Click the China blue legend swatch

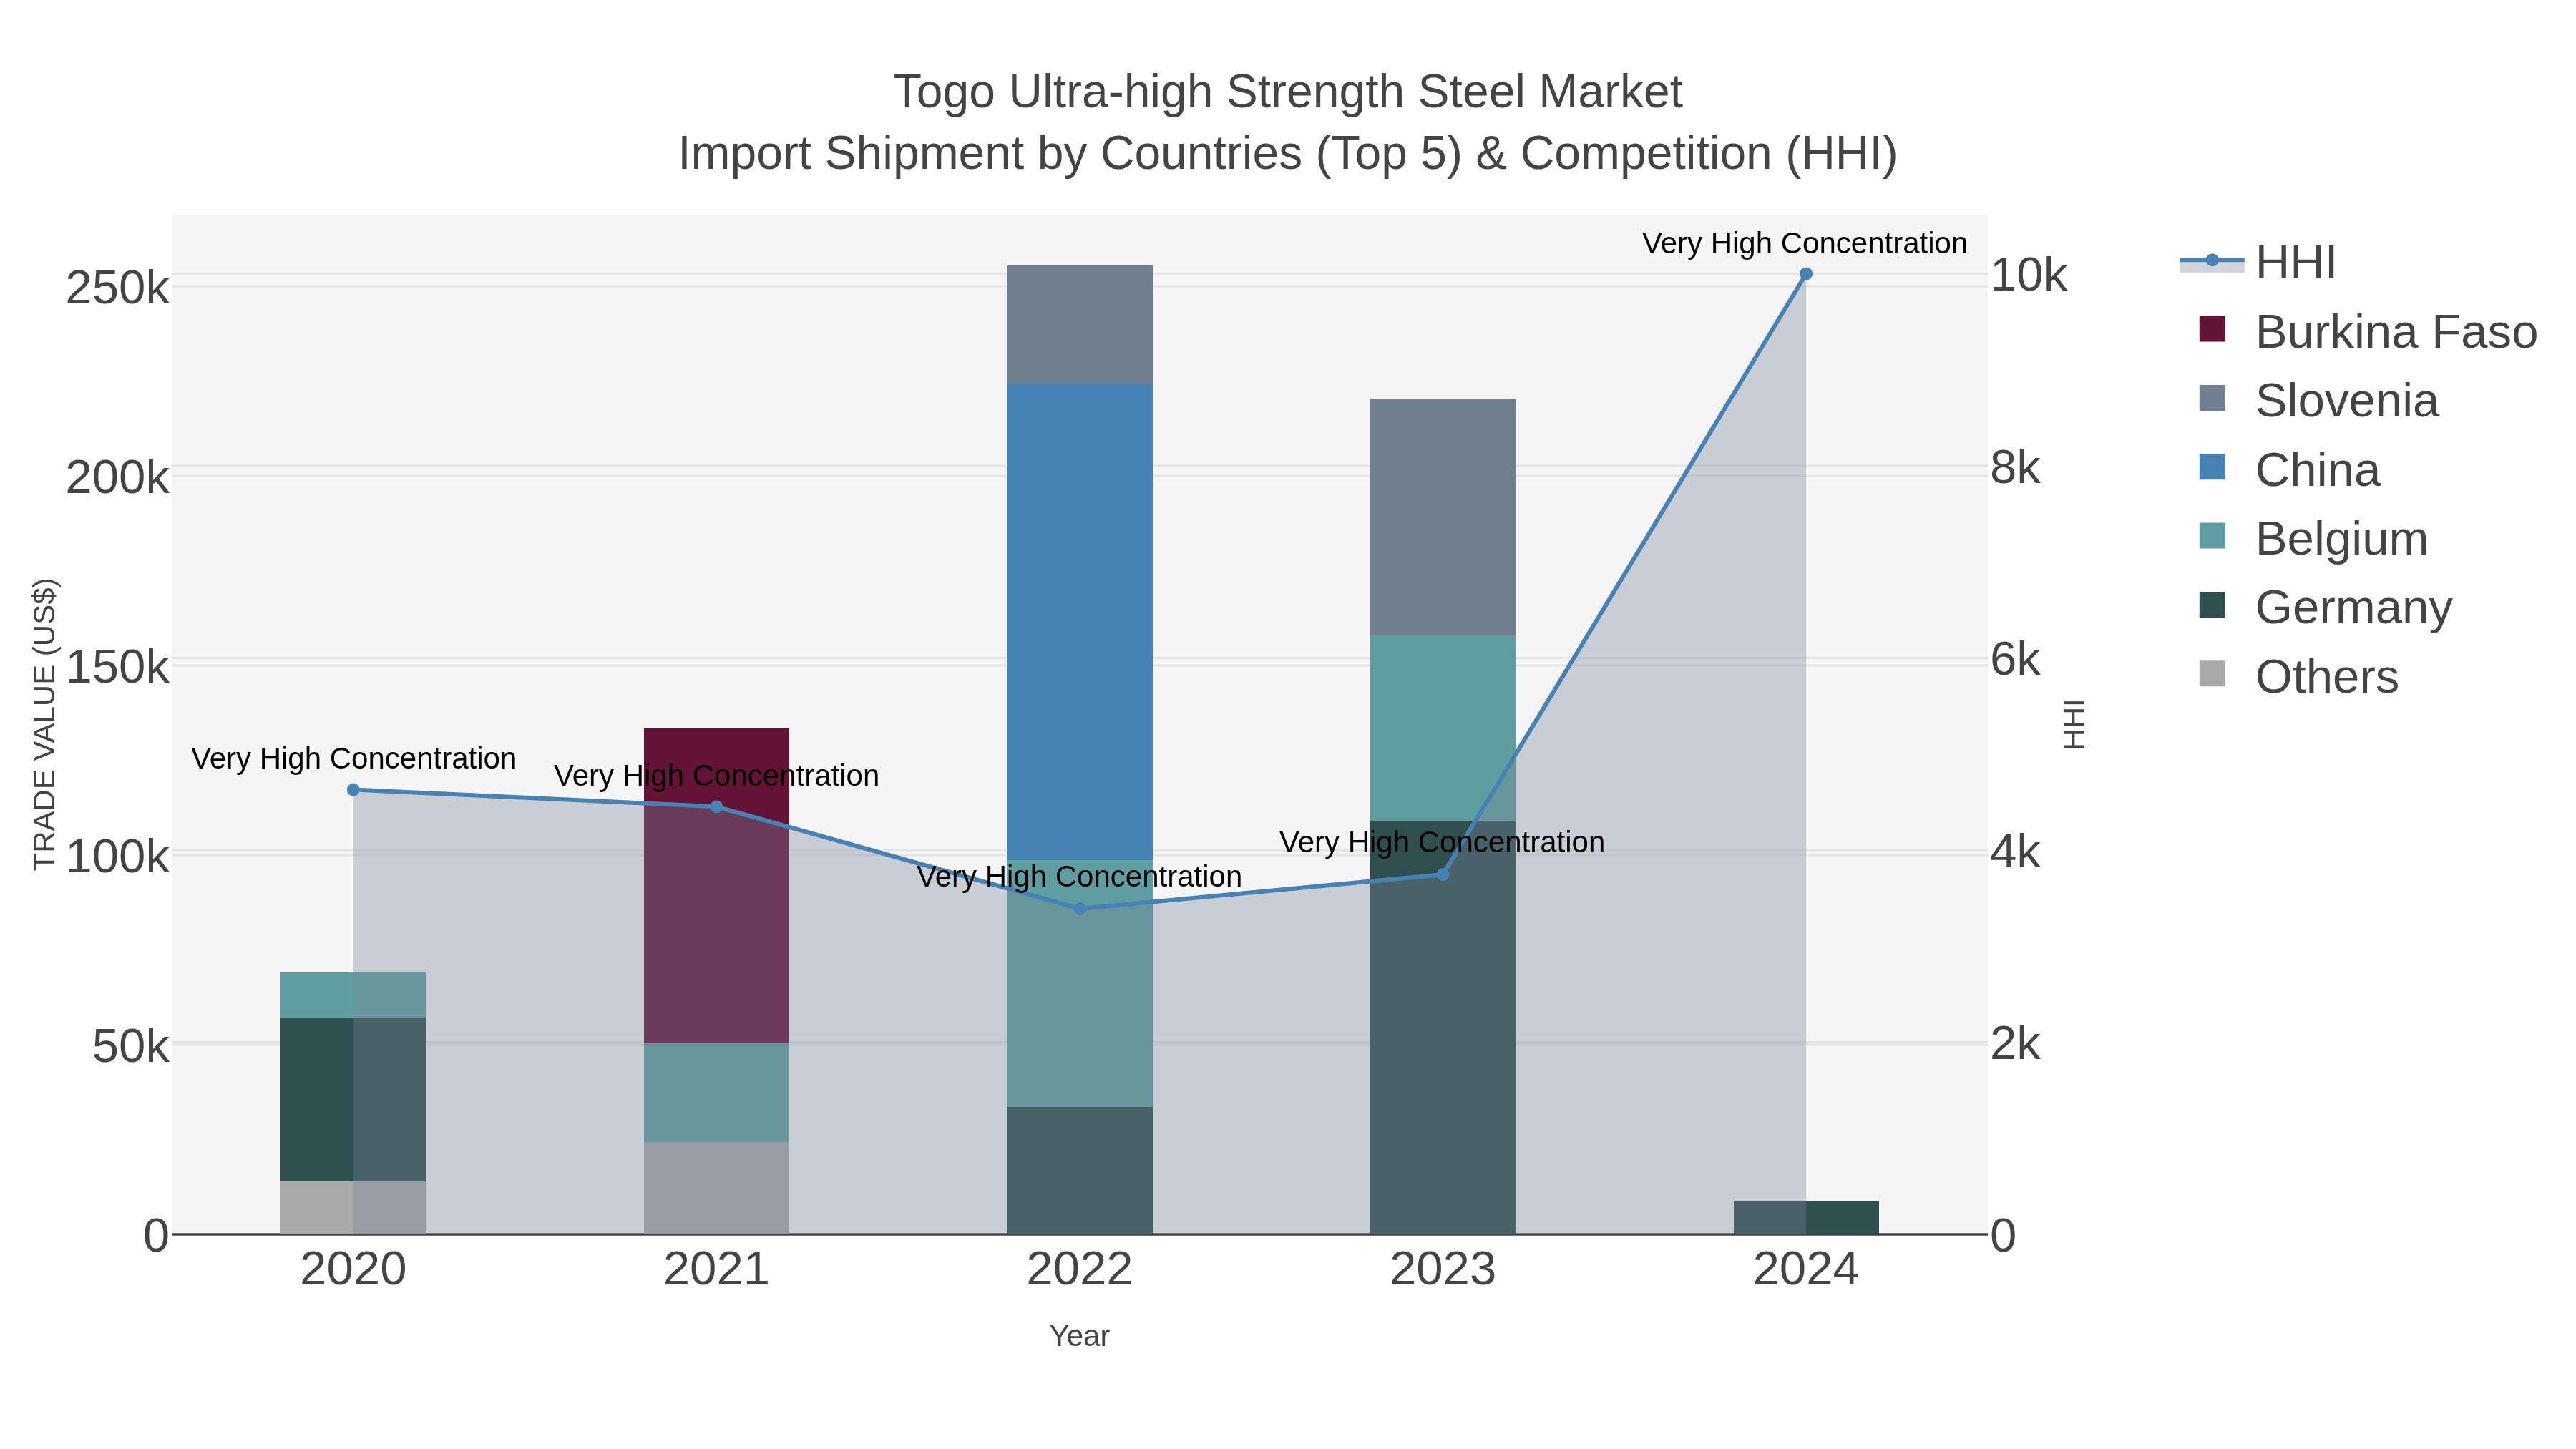coord(2213,467)
